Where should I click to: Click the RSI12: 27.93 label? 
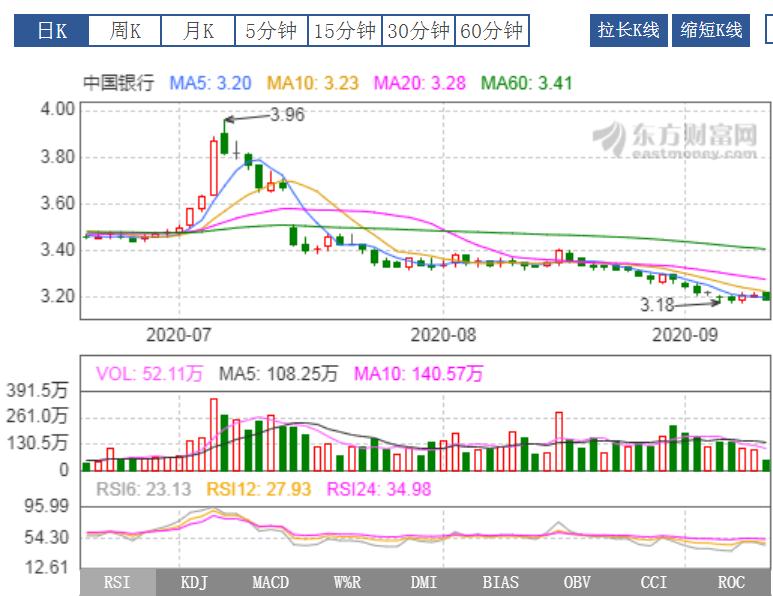[259, 489]
